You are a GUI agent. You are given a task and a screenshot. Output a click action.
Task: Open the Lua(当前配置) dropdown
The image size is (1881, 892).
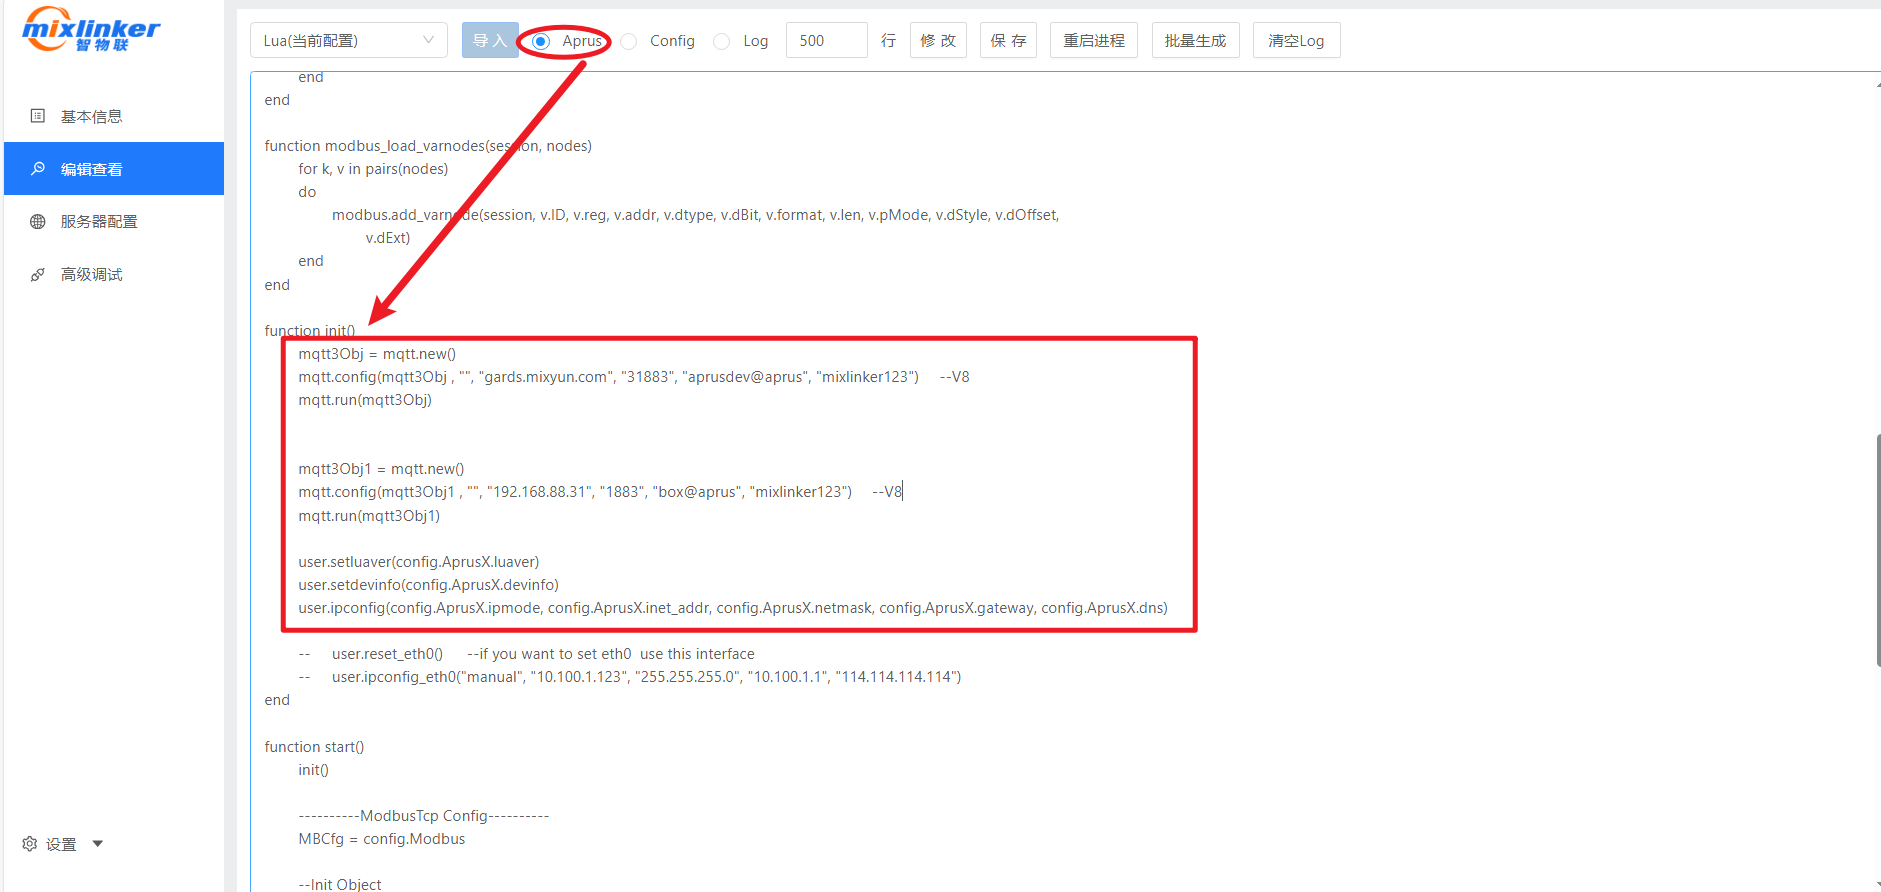click(348, 41)
